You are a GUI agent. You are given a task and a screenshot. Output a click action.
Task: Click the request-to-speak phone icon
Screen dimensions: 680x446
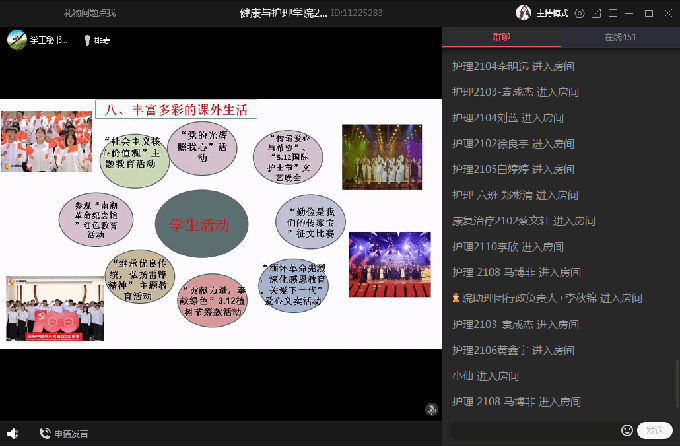click(x=45, y=433)
